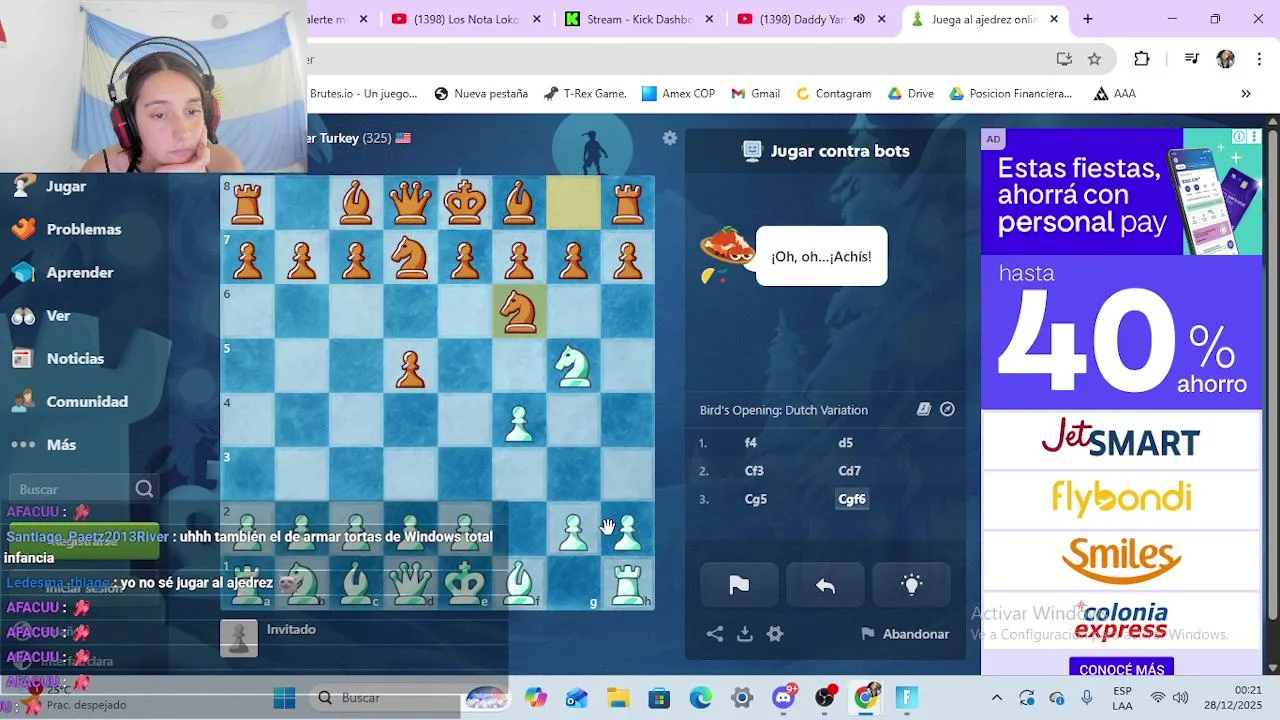Open Jugar in the sidebar

click(x=65, y=186)
